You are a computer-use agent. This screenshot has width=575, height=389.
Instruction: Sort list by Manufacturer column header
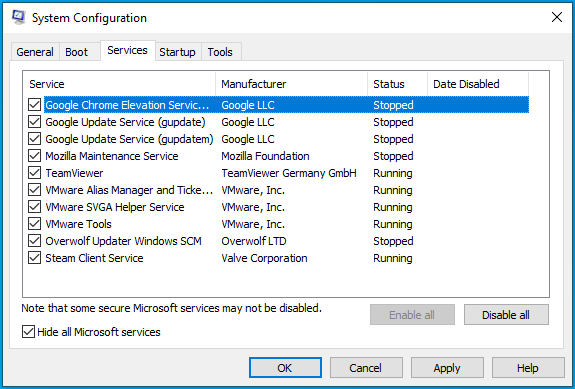[x=292, y=84]
